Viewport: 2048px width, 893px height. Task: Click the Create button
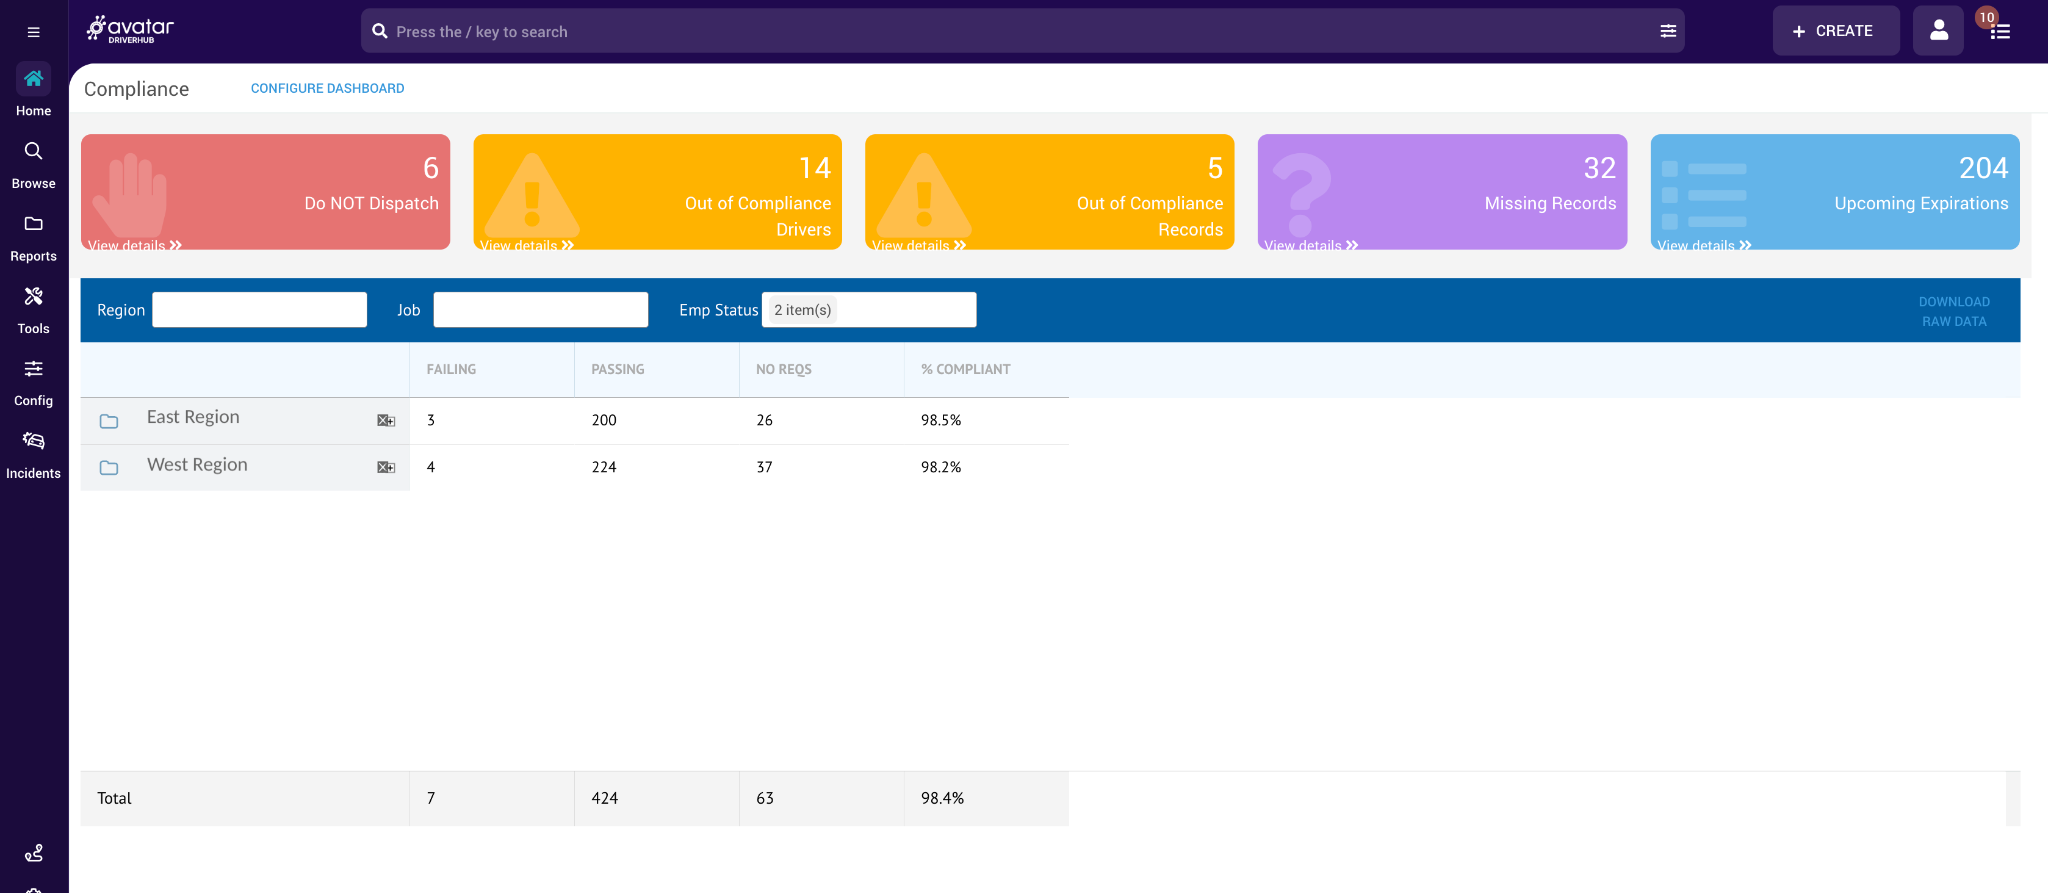(1835, 31)
